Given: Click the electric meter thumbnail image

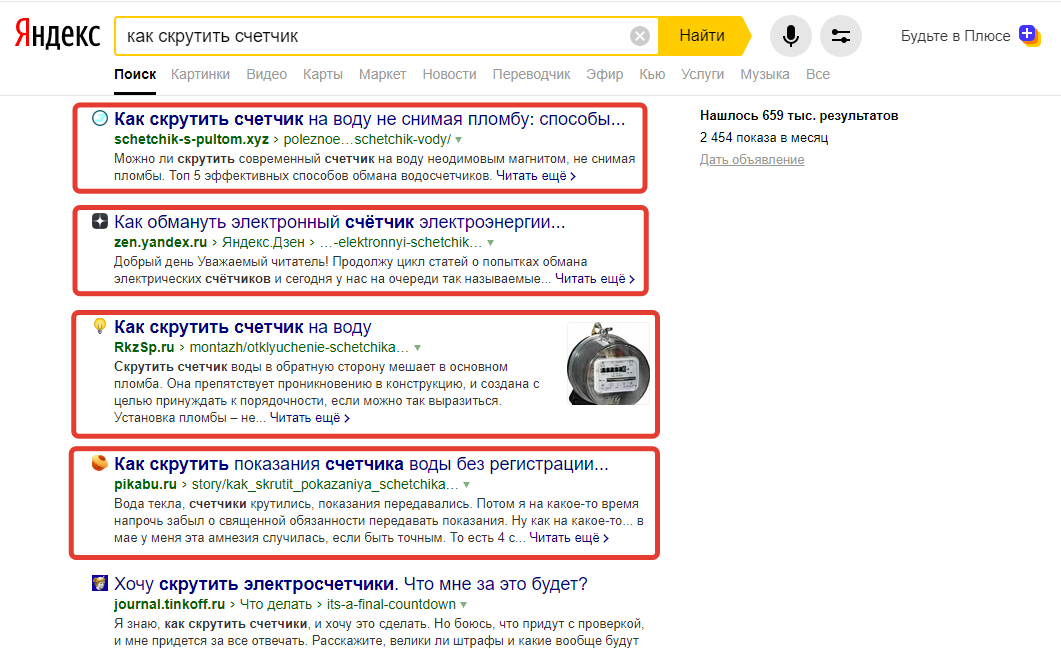Looking at the screenshot, I should pyautogui.click(x=608, y=363).
